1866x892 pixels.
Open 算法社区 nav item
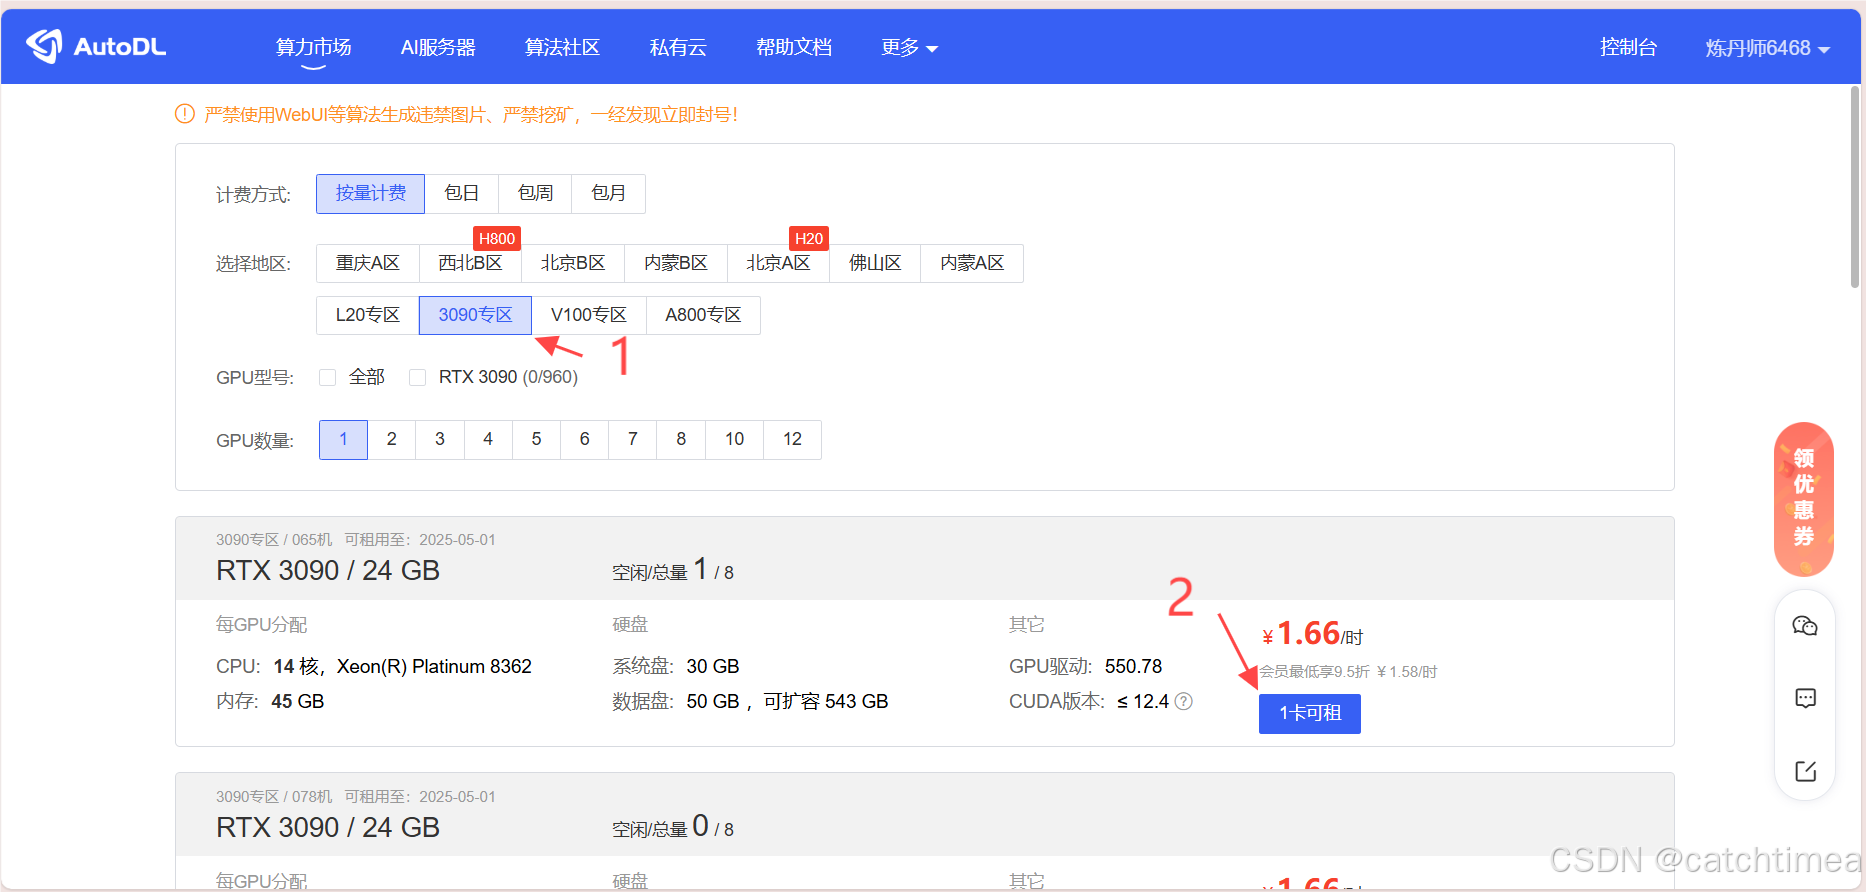tap(562, 47)
